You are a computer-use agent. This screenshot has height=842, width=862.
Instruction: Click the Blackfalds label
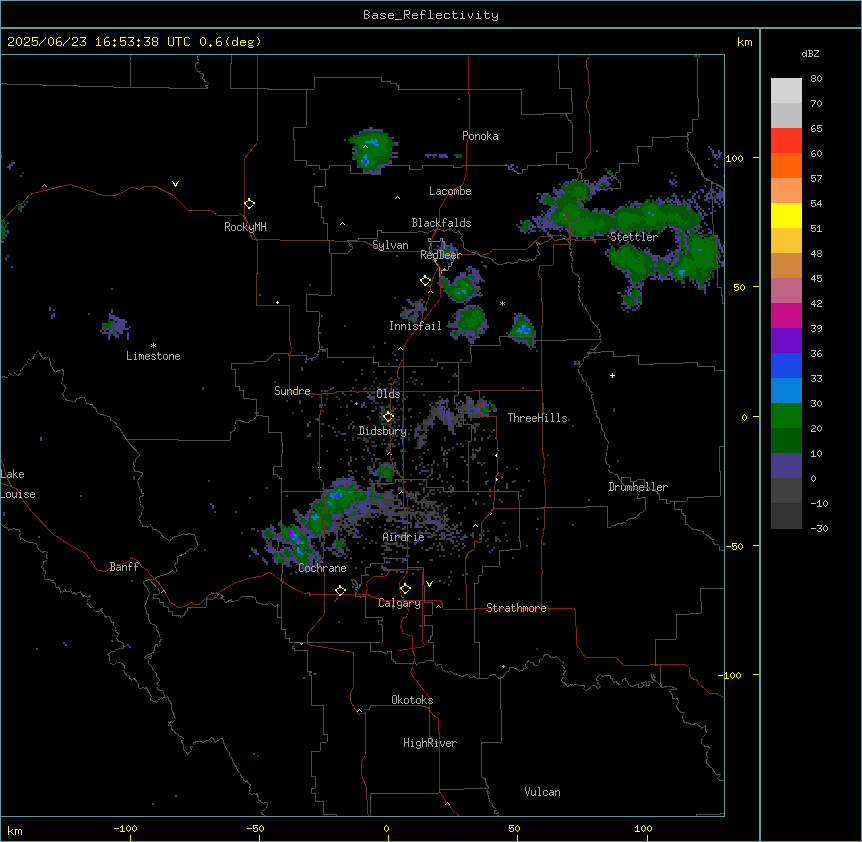tap(441, 223)
